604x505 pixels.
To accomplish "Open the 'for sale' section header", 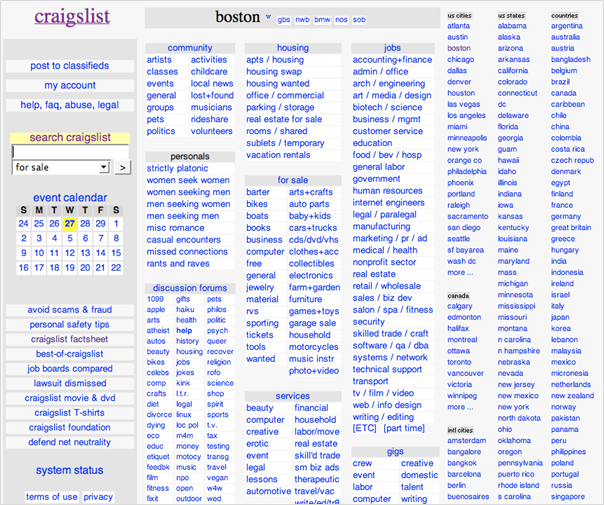I will (293, 180).
